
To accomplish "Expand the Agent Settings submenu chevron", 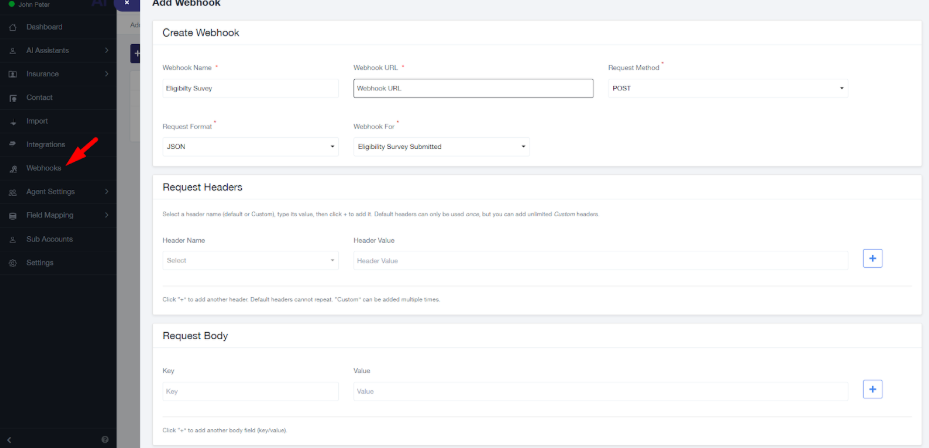I will coord(106,192).
